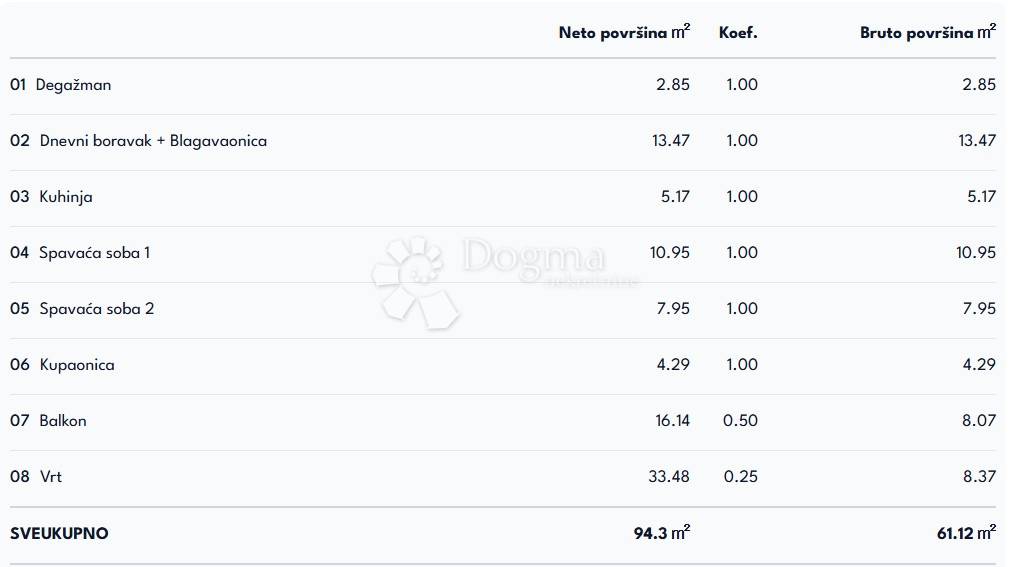Select the 06 Kupaonica row label
1013x567 pixels.
pos(63,365)
